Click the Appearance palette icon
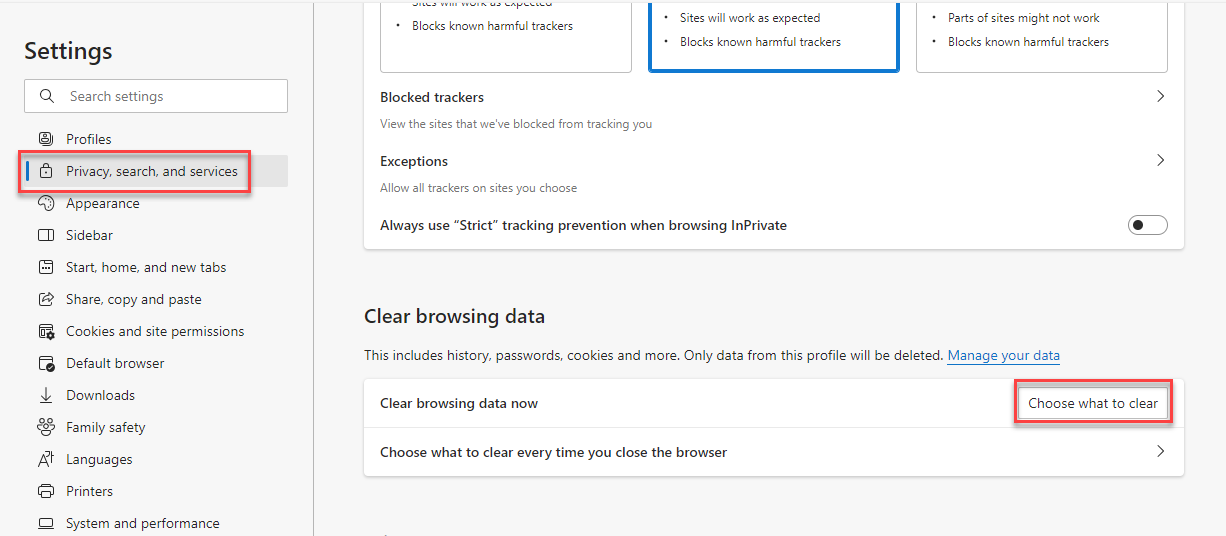 (x=46, y=203)
